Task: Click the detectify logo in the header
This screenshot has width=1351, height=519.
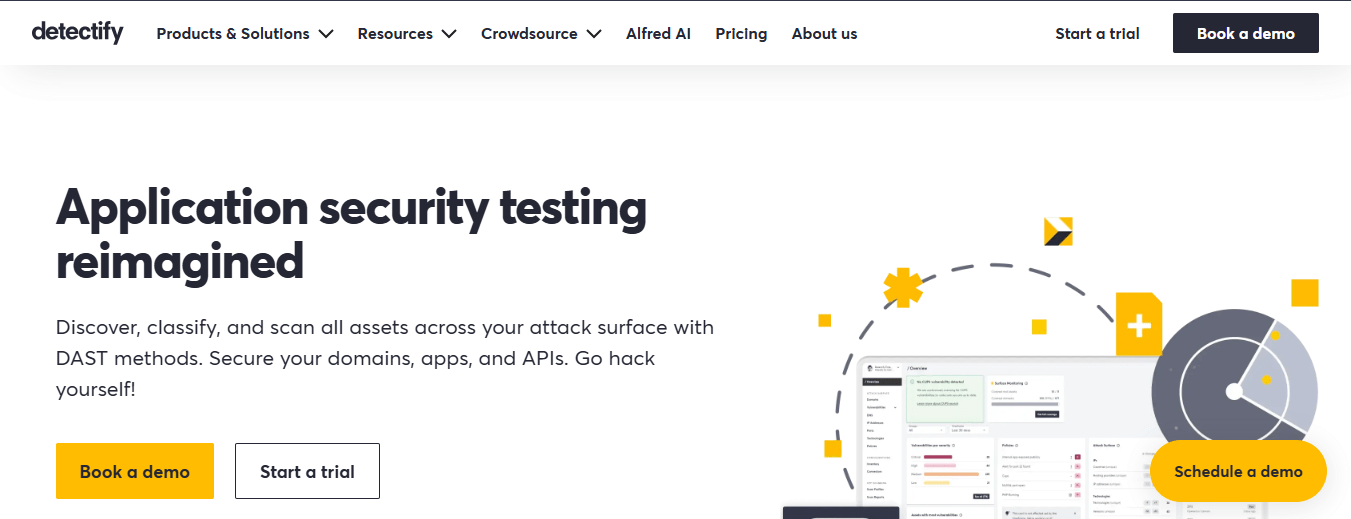Action: click(x=78, y=33)
